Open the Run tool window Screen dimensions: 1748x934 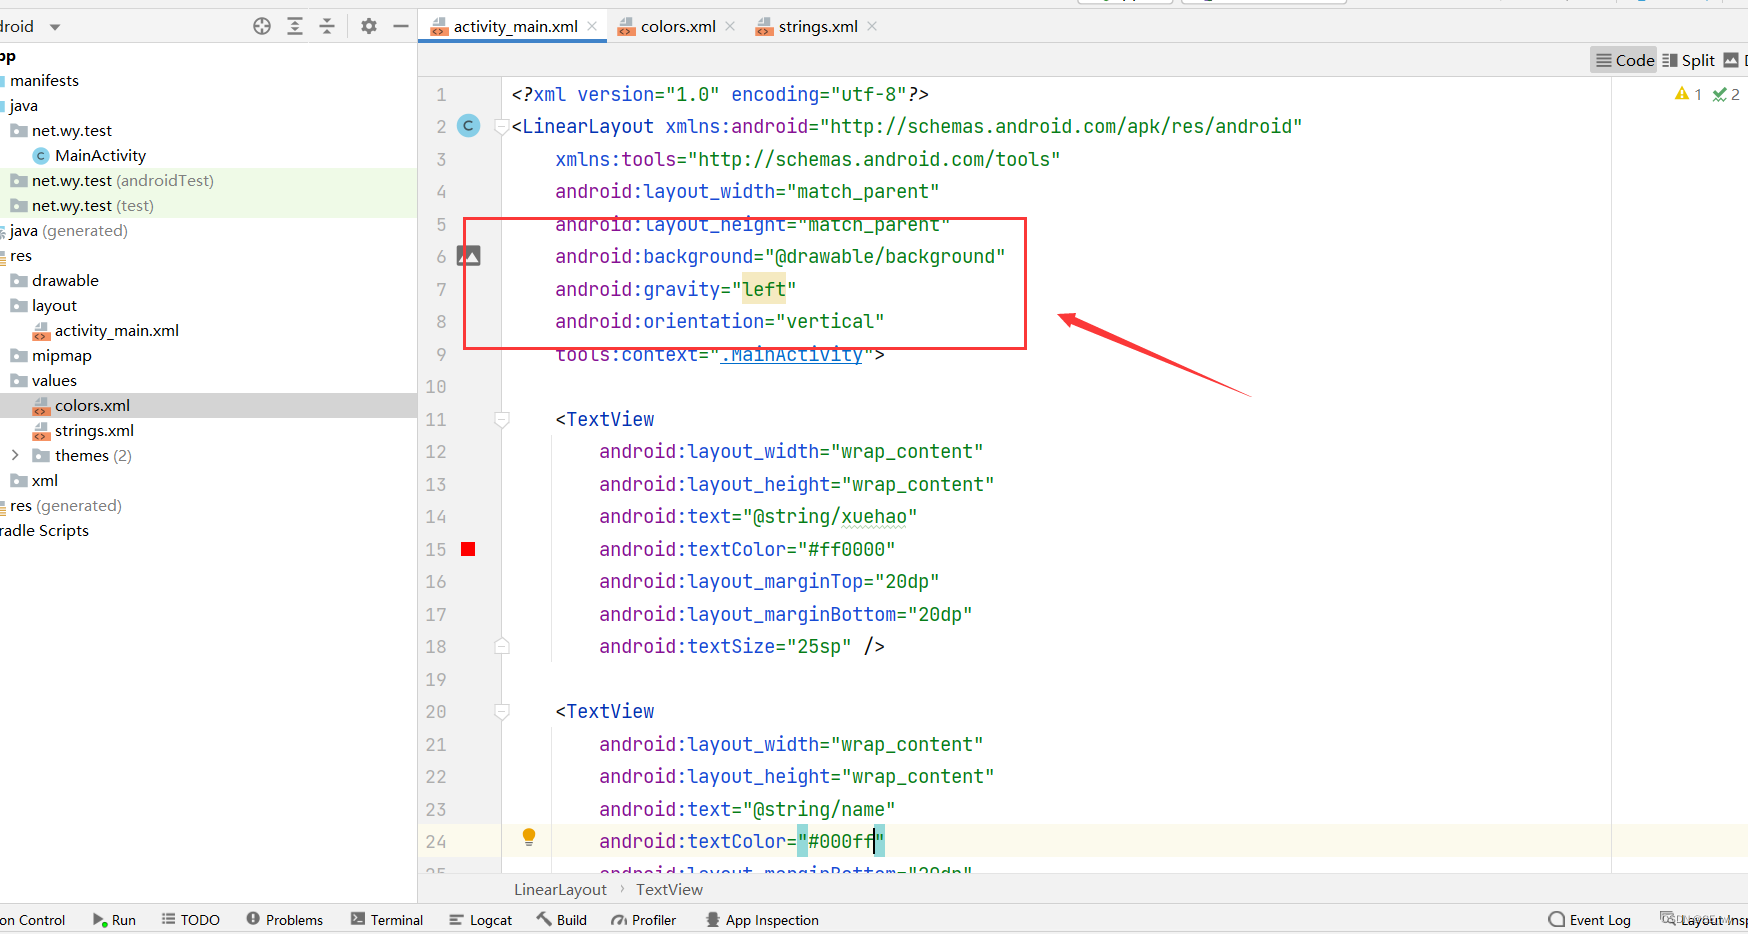pyautogui.click(x=114, y=920)
